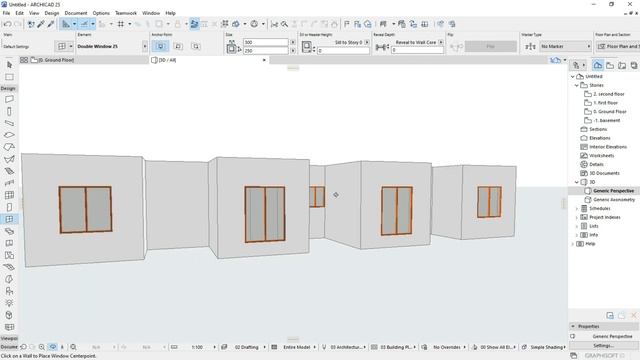Click the Pick Up Parameters eyedropper icon
This screenshot has height=360, width=640.
point(41,24)
